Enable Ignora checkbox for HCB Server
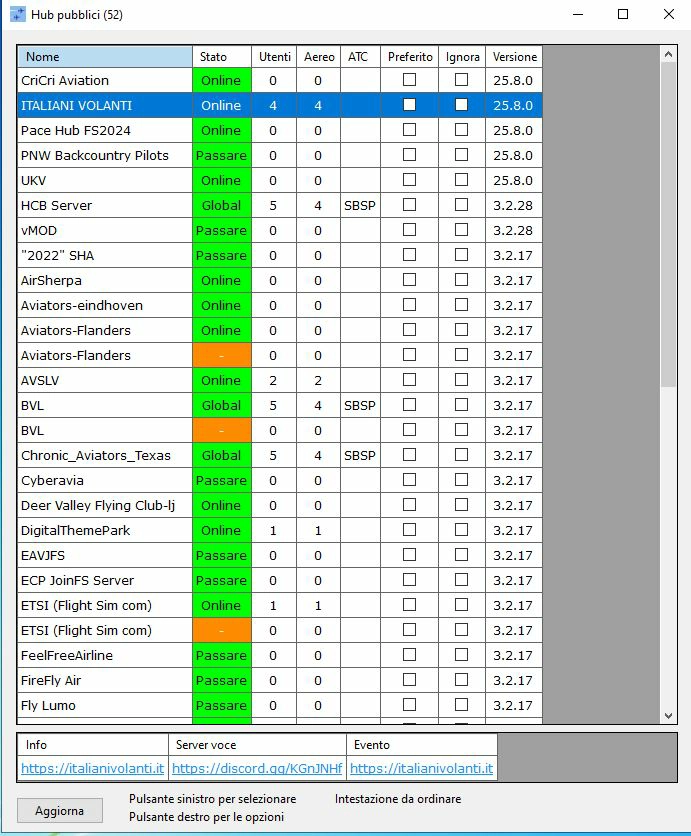Viewport: 691px width, 836px height. tap(461, 205)
